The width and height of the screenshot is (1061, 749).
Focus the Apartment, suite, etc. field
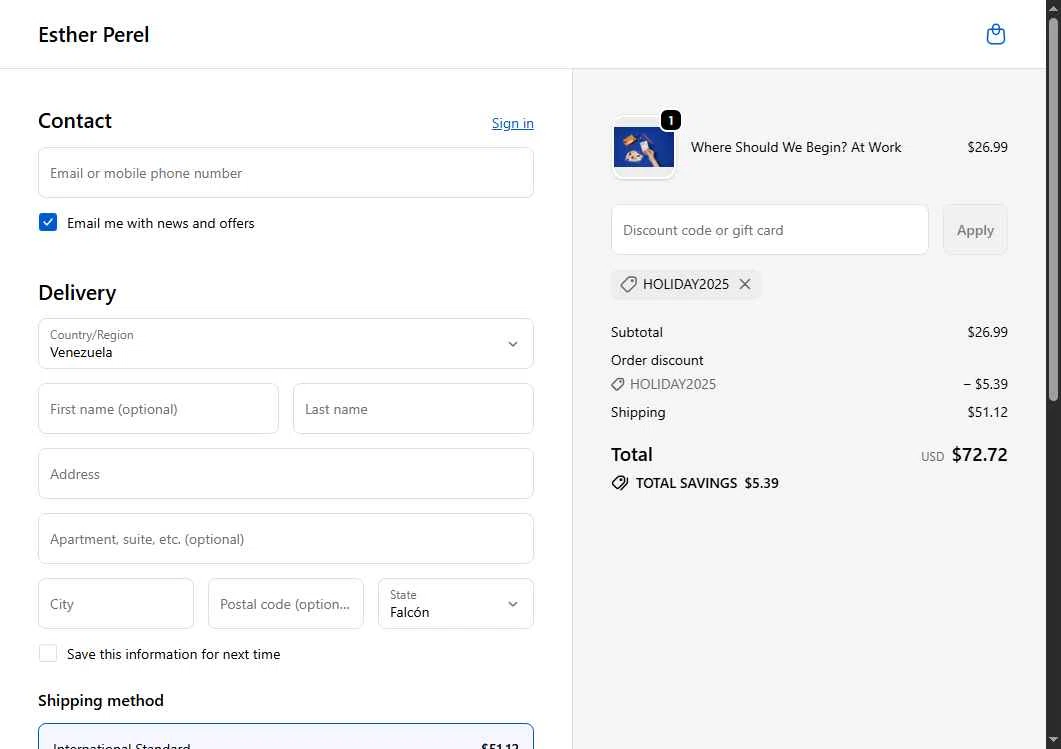[286, 539]
